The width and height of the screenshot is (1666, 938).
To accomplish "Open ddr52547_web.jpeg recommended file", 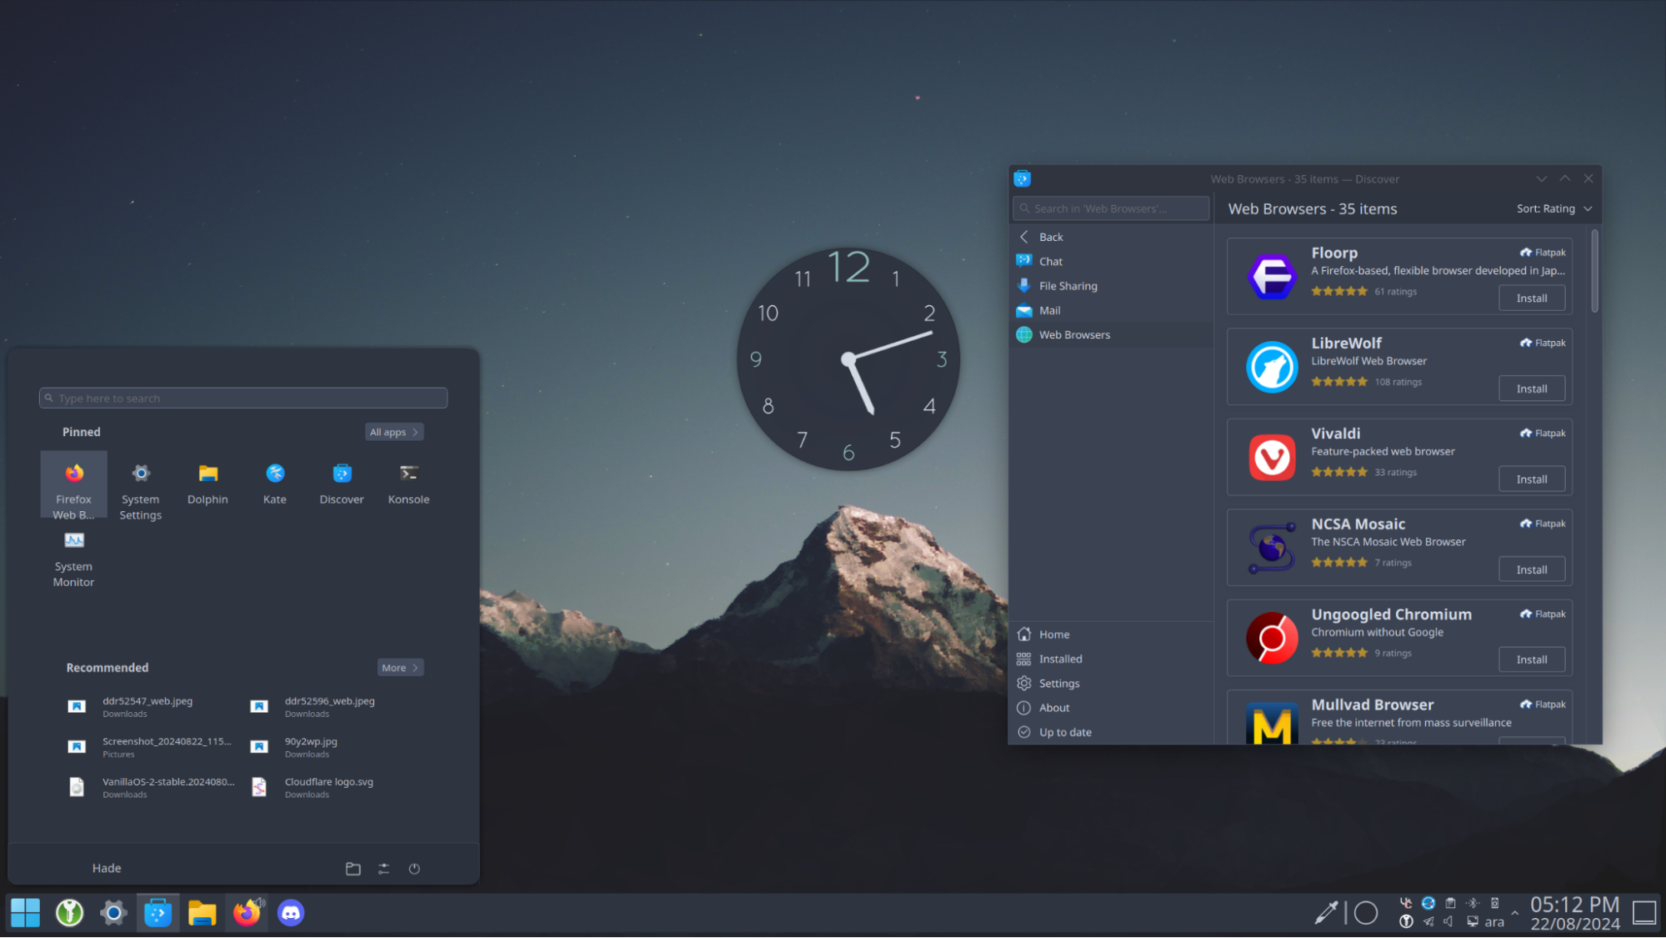I will click(148, 706).
